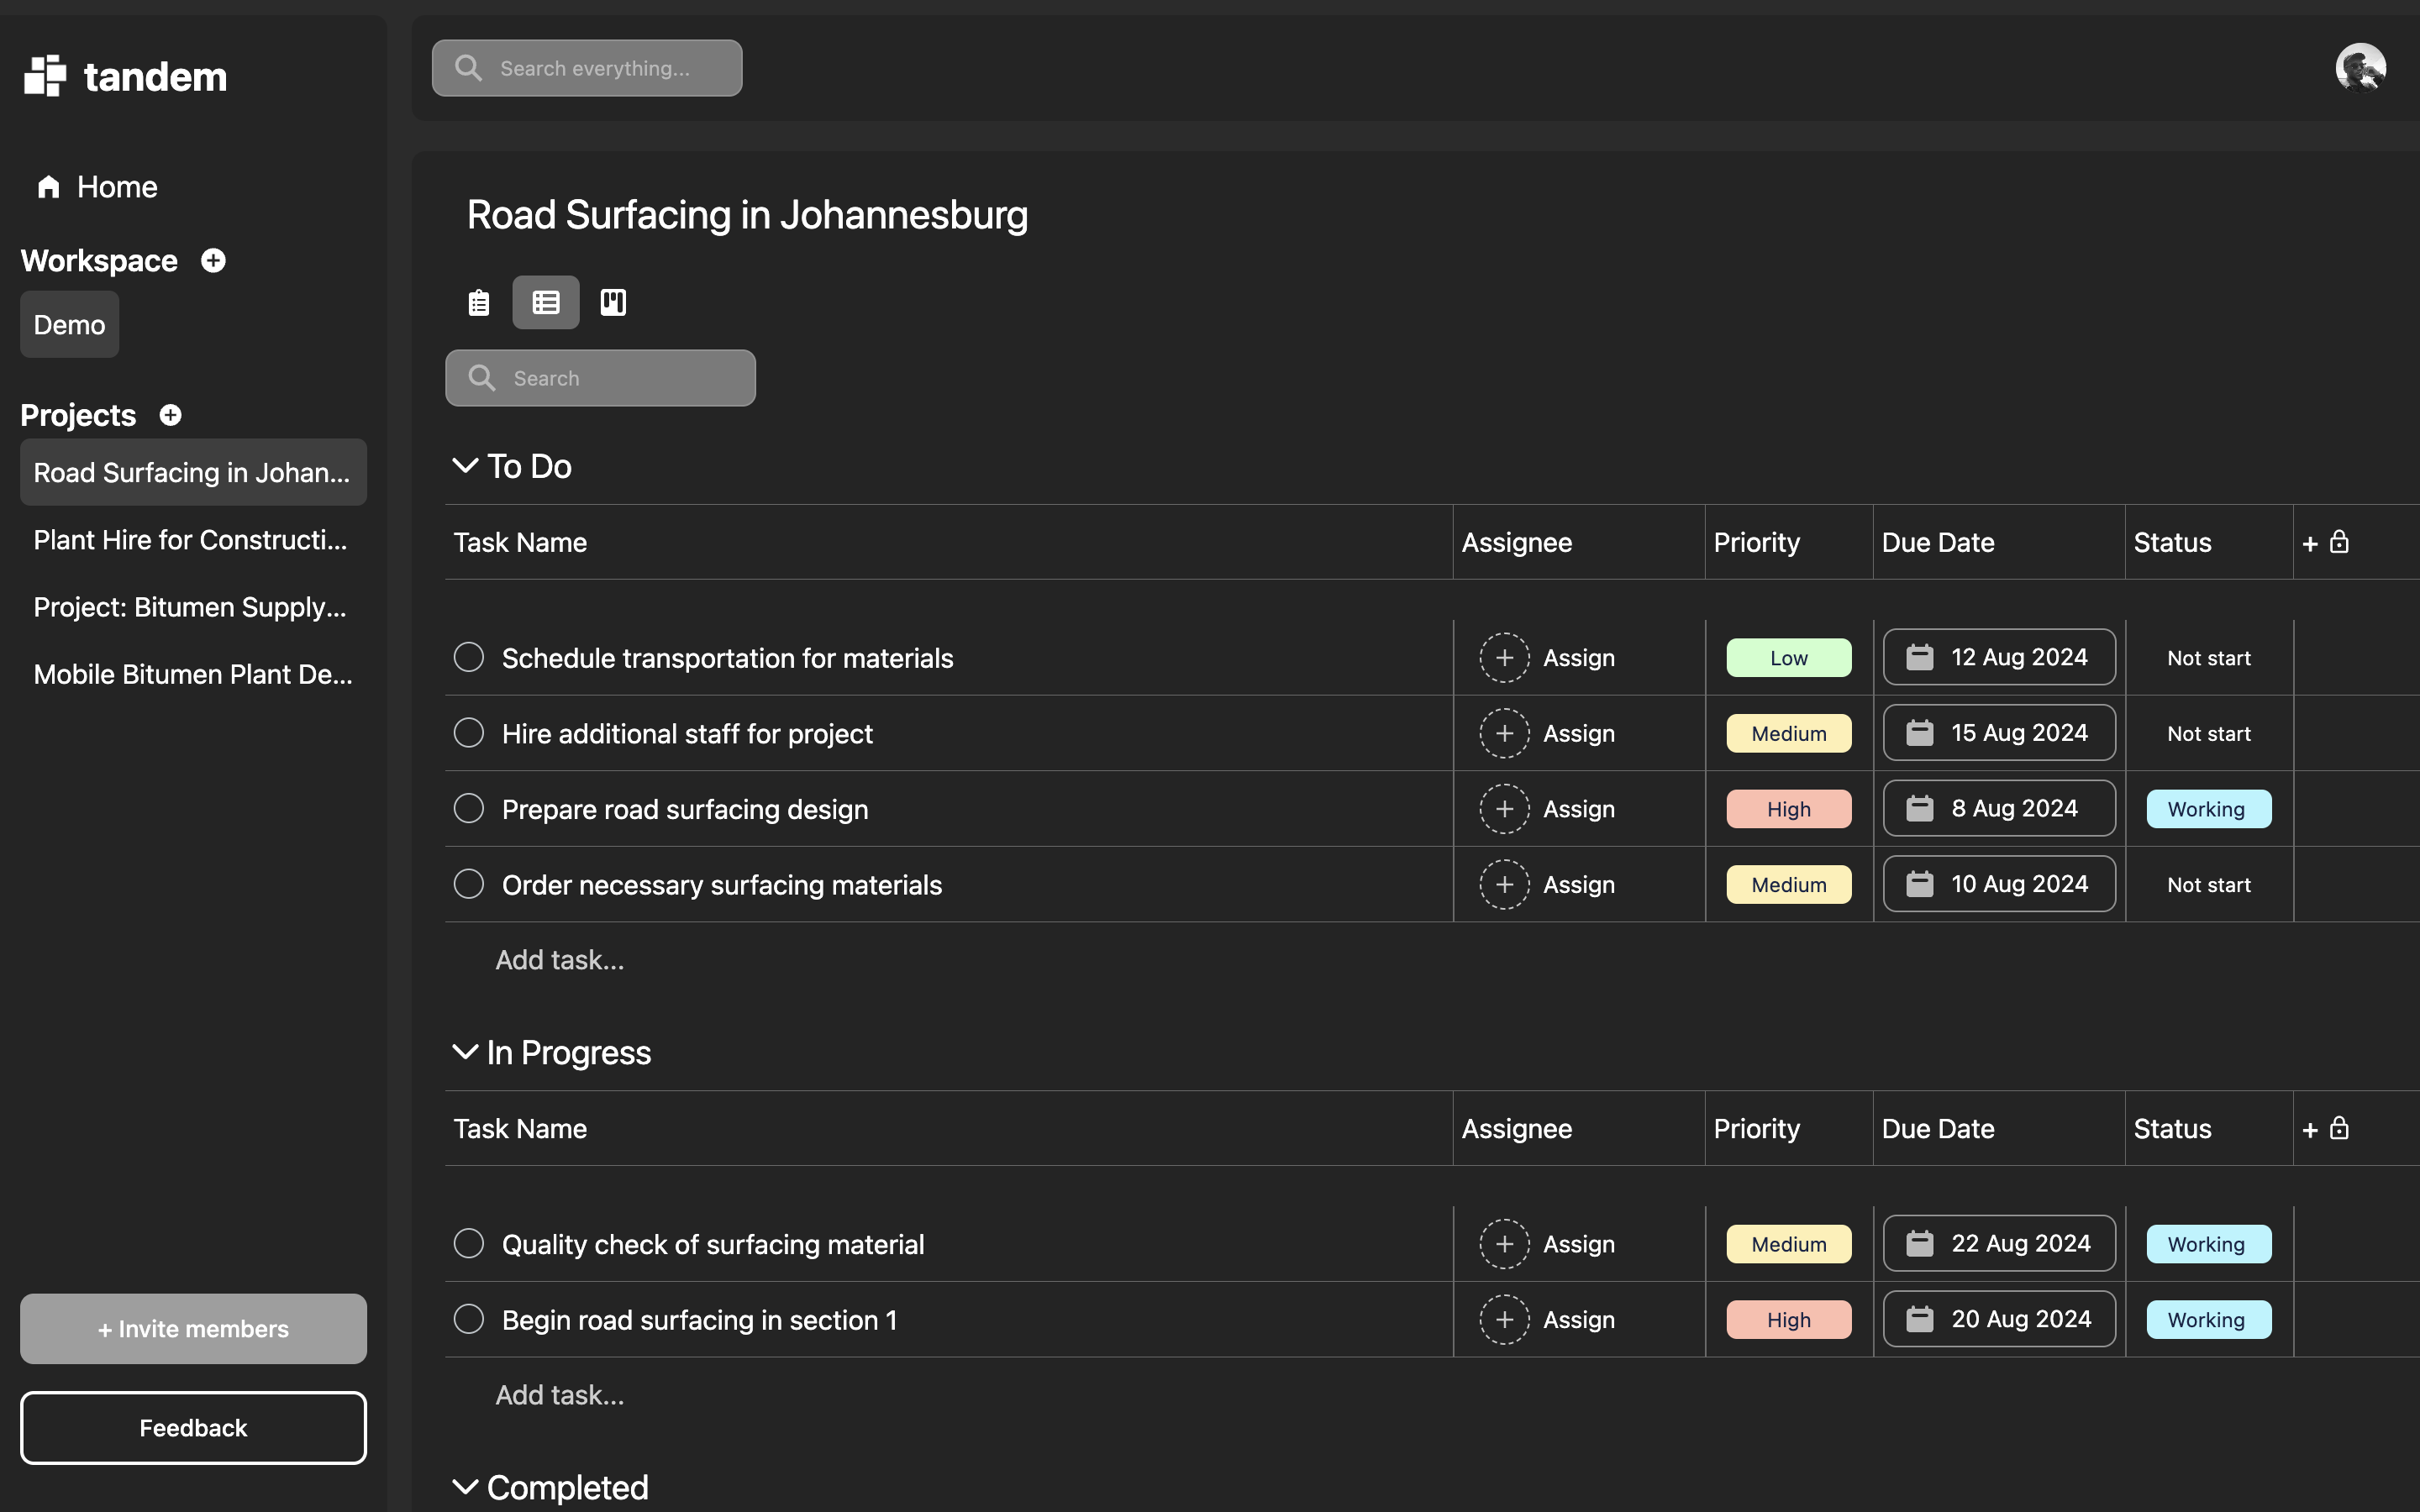Select the list view icon

[546, 302]
